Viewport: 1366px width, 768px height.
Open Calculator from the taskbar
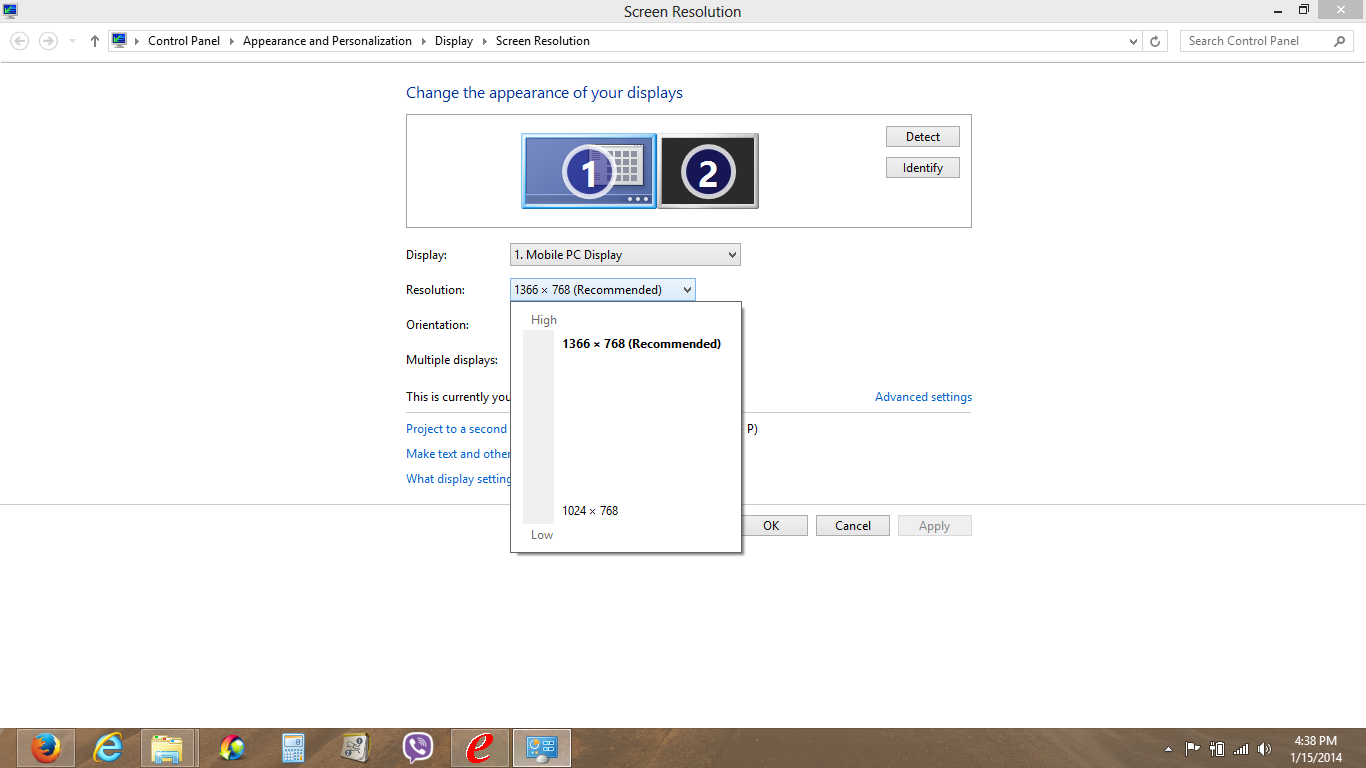click(x=293, y=748)
